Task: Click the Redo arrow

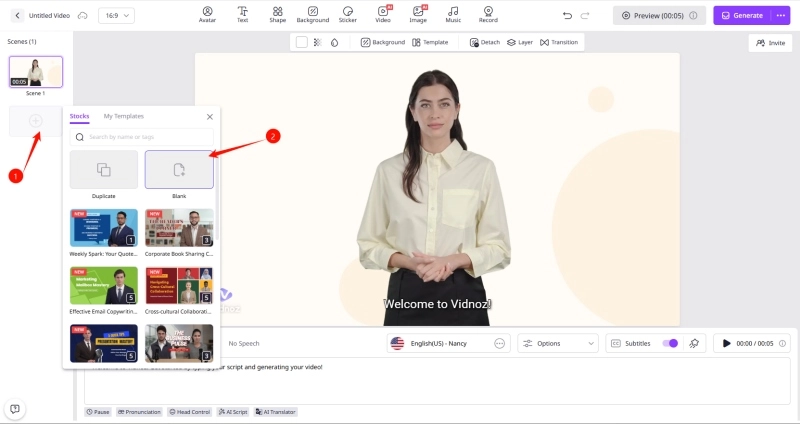Action: (x=585, y=16)
